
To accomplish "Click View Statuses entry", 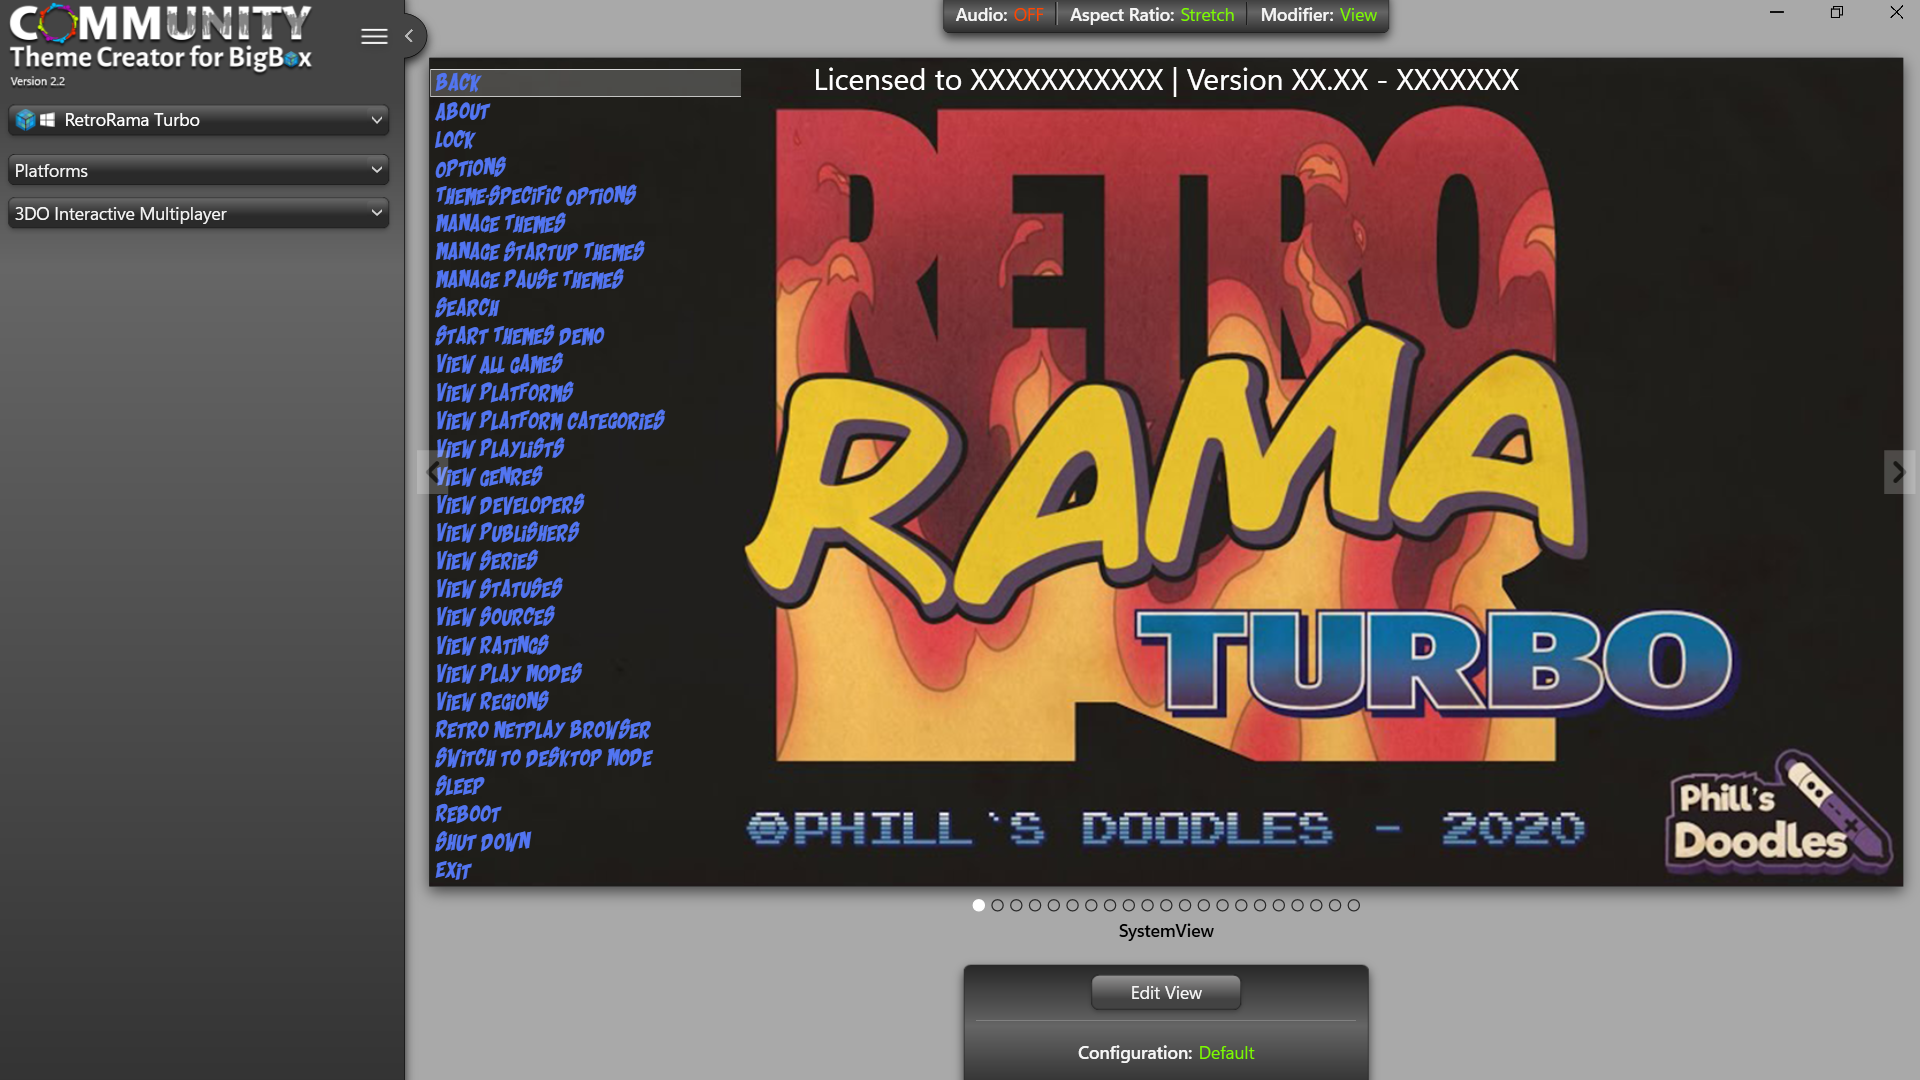I will point(499,588).
